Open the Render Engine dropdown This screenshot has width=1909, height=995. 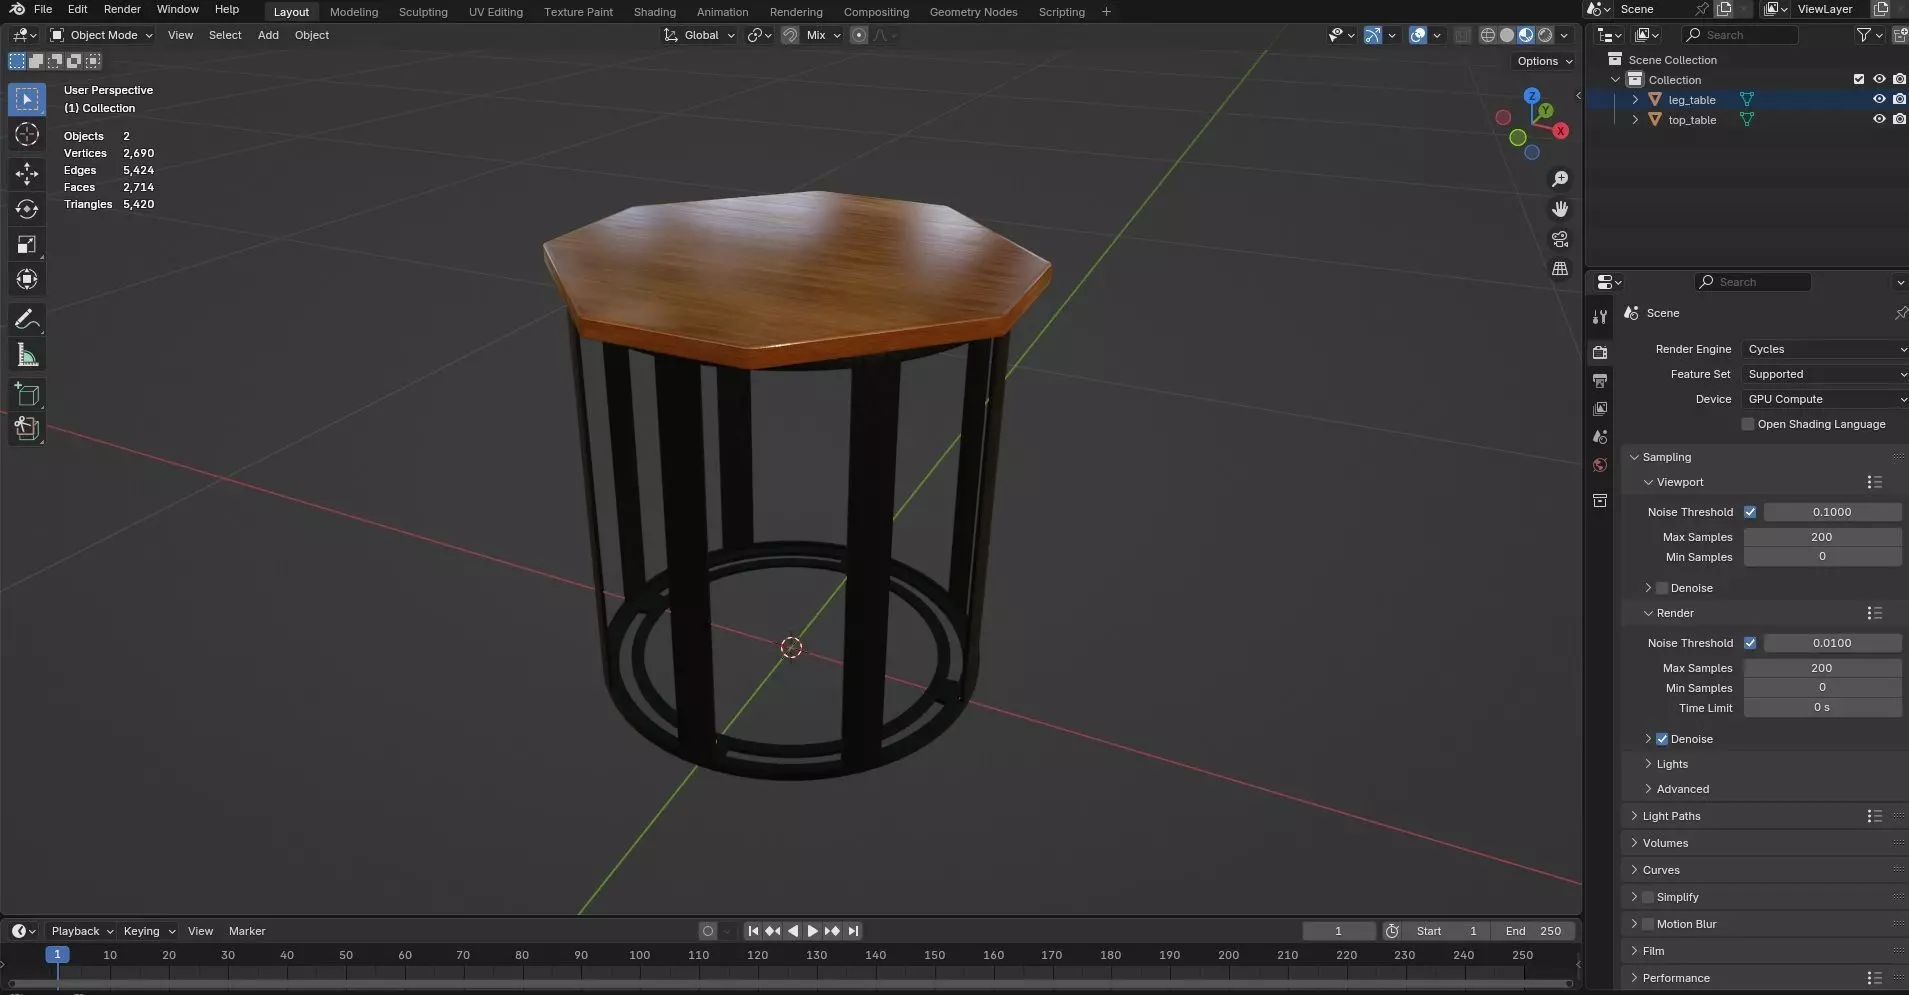tap(1824, 349)
